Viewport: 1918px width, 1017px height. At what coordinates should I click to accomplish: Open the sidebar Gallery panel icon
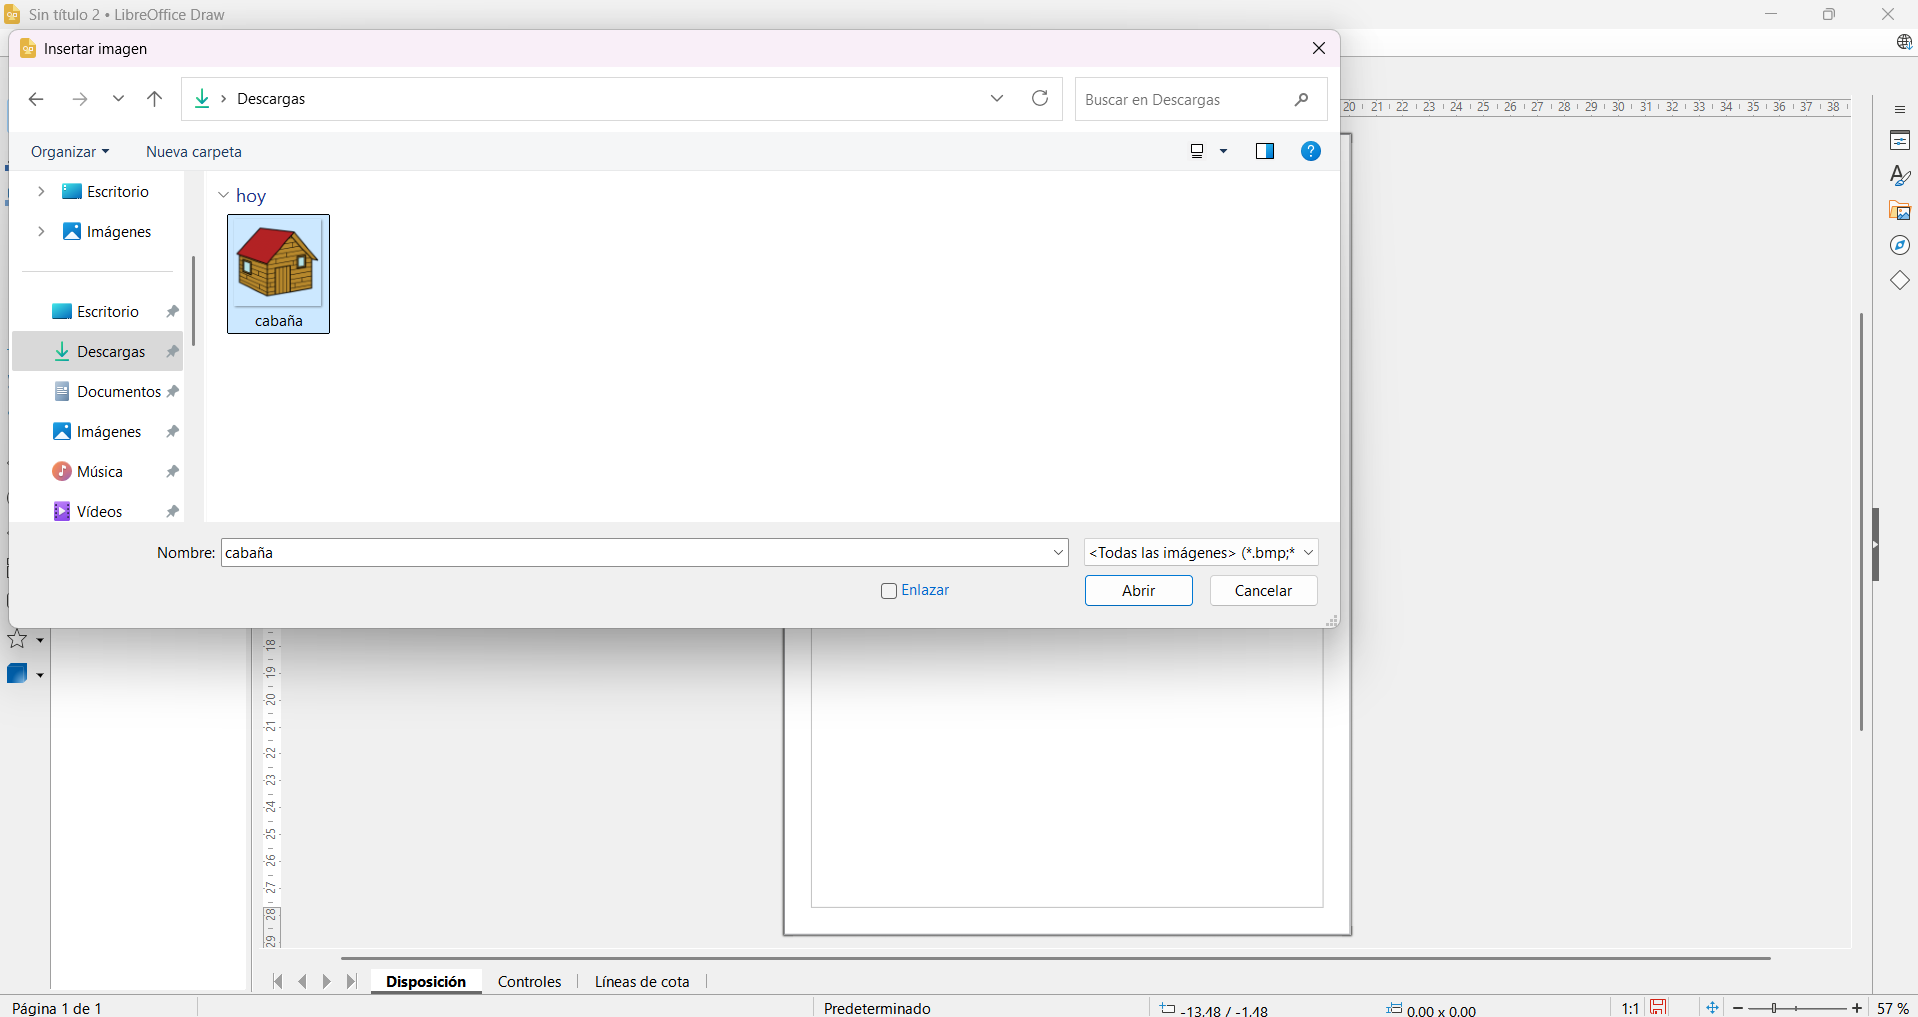tap(1899, 211)
